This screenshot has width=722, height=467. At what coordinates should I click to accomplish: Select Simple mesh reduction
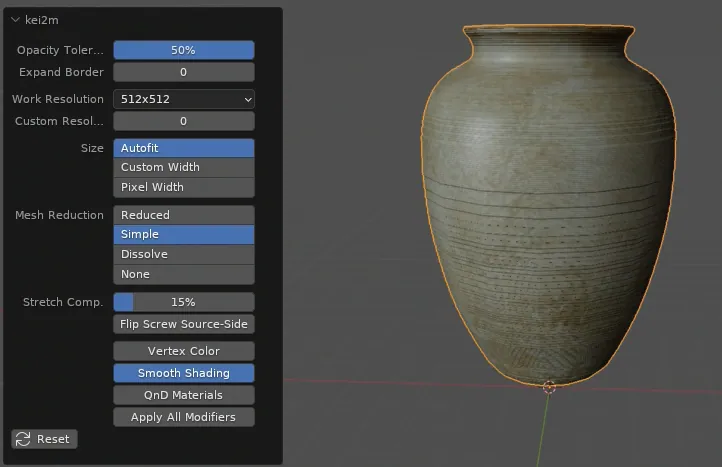pyautogui.click(x=184, y=234)
